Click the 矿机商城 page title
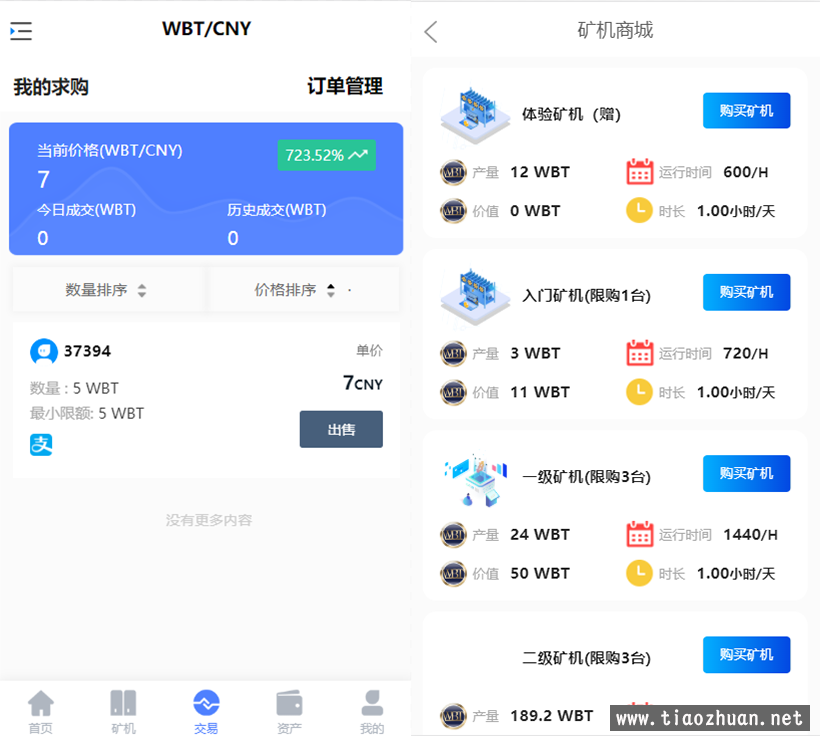This screenshot has width=820, height=736. [615, 30]
